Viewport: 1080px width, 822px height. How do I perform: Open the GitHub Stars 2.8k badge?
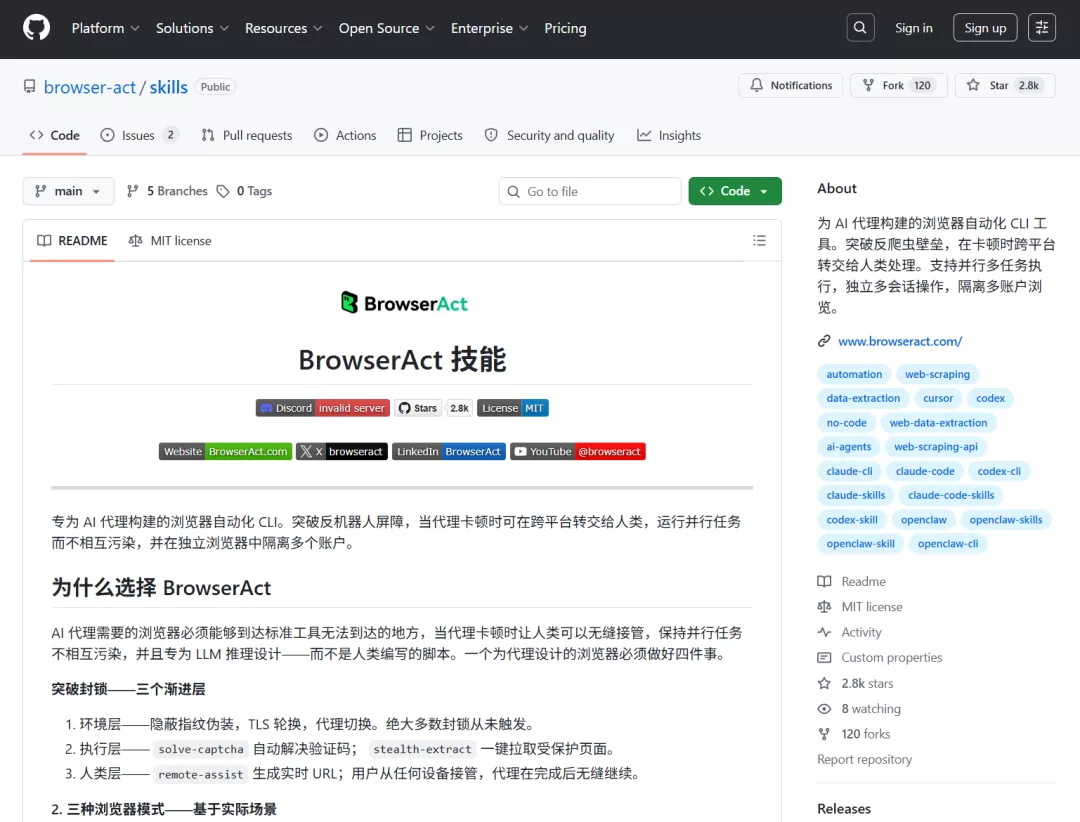(x=434, y=408)
